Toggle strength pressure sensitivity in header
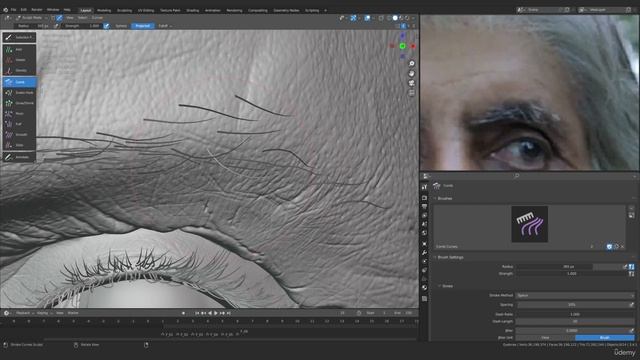Viewport: 640px width, 360px height. (106, 26)
